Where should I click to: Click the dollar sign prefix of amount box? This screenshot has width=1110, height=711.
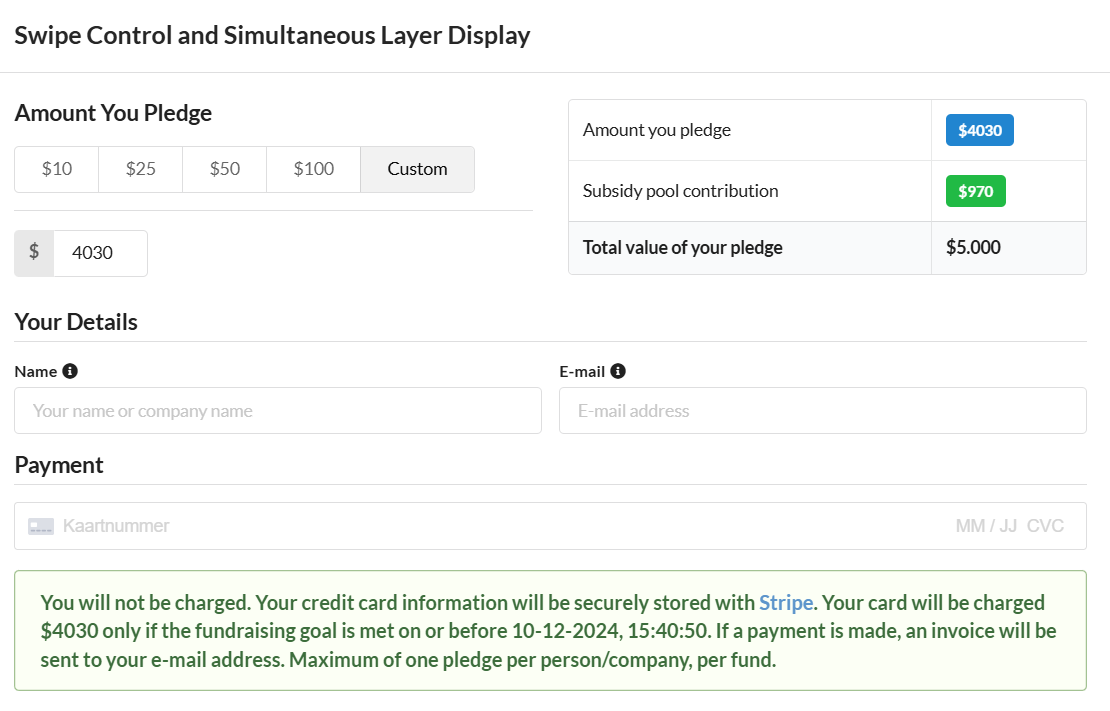click(x=34, y=253)
